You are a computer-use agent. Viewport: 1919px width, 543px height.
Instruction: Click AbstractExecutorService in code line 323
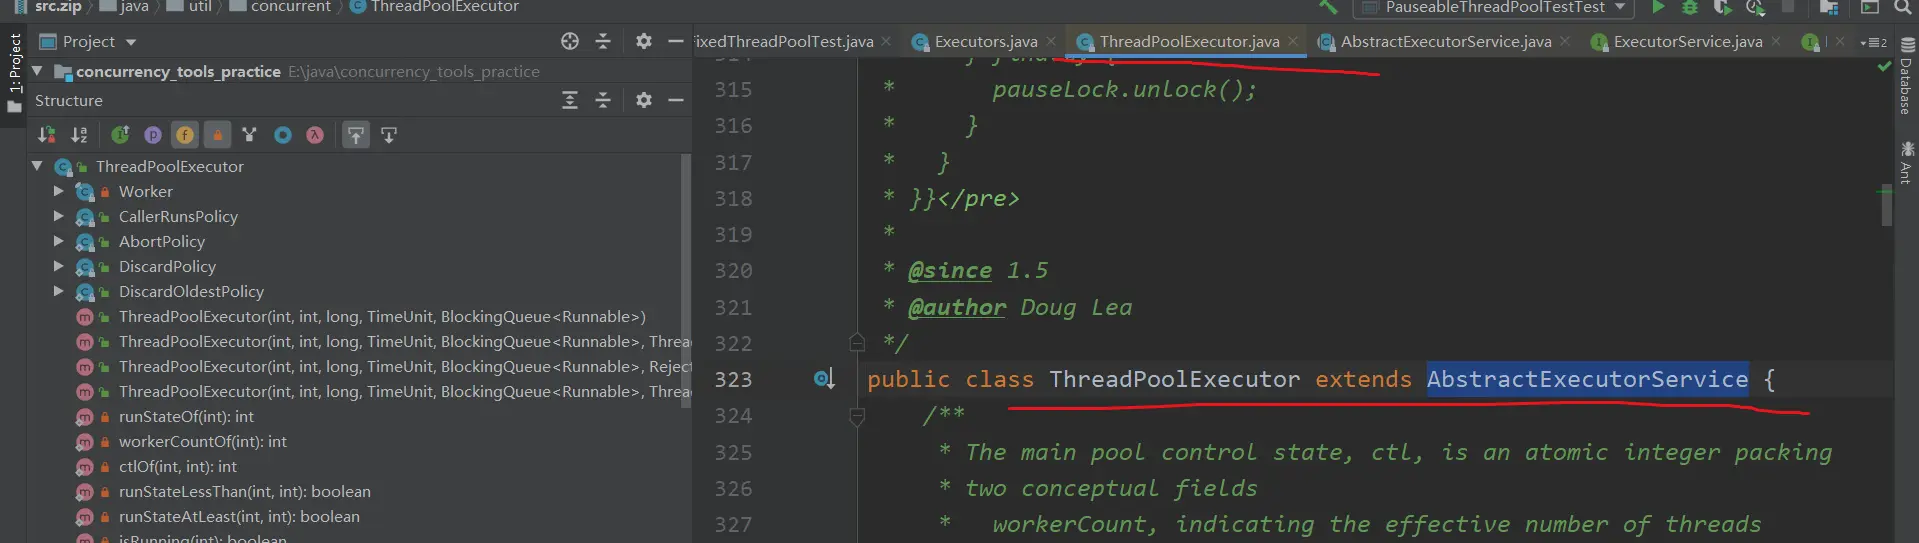pyautogui.click(x=1587, y=379)
